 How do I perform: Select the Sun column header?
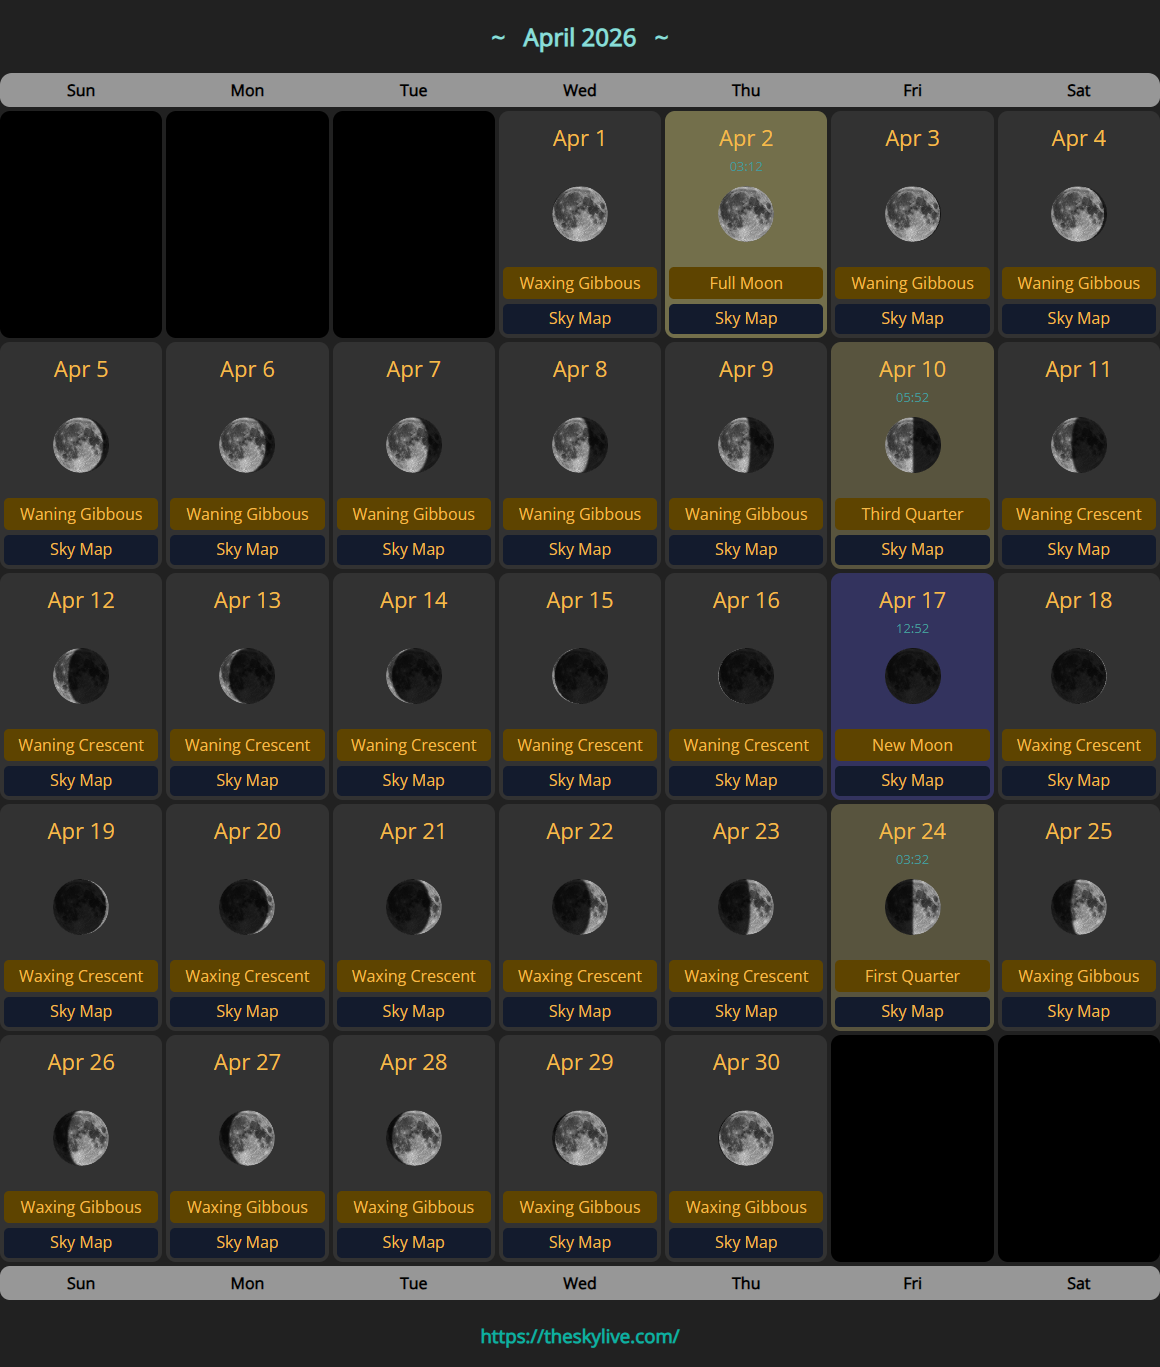click(x=80, y=90)
